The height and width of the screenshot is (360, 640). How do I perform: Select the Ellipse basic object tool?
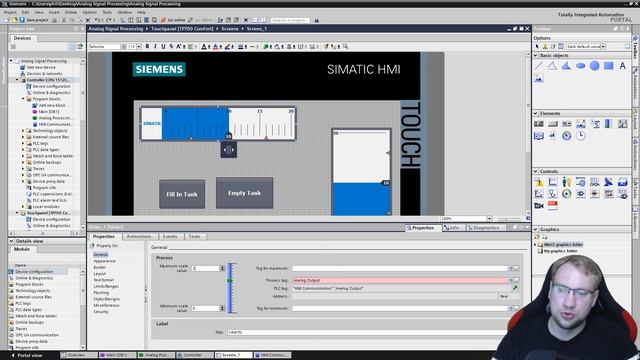[580, 66]
